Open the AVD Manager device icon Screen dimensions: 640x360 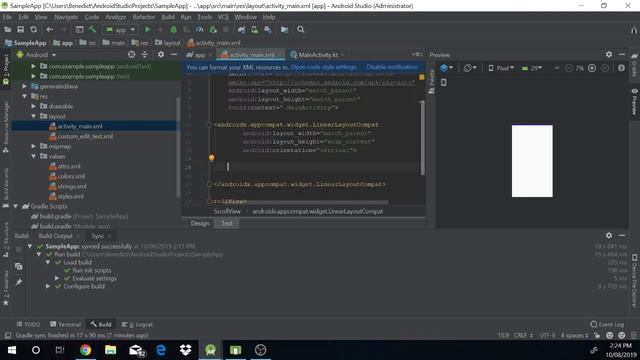(x=254, y=30)
